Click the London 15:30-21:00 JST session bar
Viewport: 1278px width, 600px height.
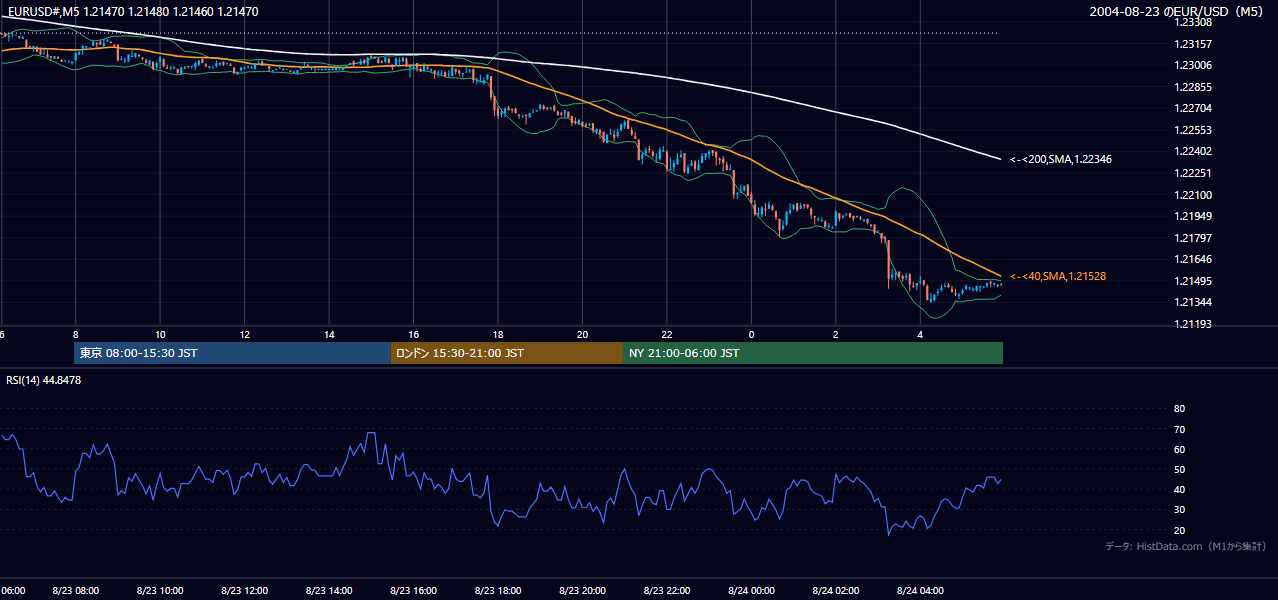[x=507, y=353]
